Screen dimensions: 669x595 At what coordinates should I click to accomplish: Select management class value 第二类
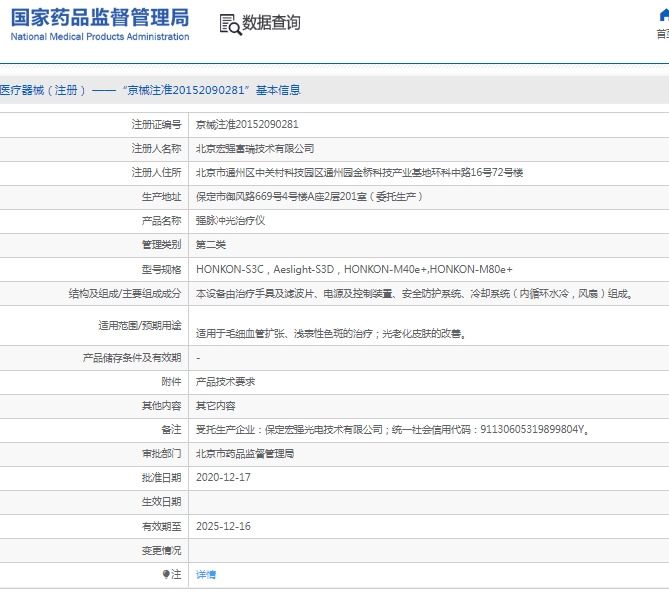pyautogui.click(x=211, y=244)
